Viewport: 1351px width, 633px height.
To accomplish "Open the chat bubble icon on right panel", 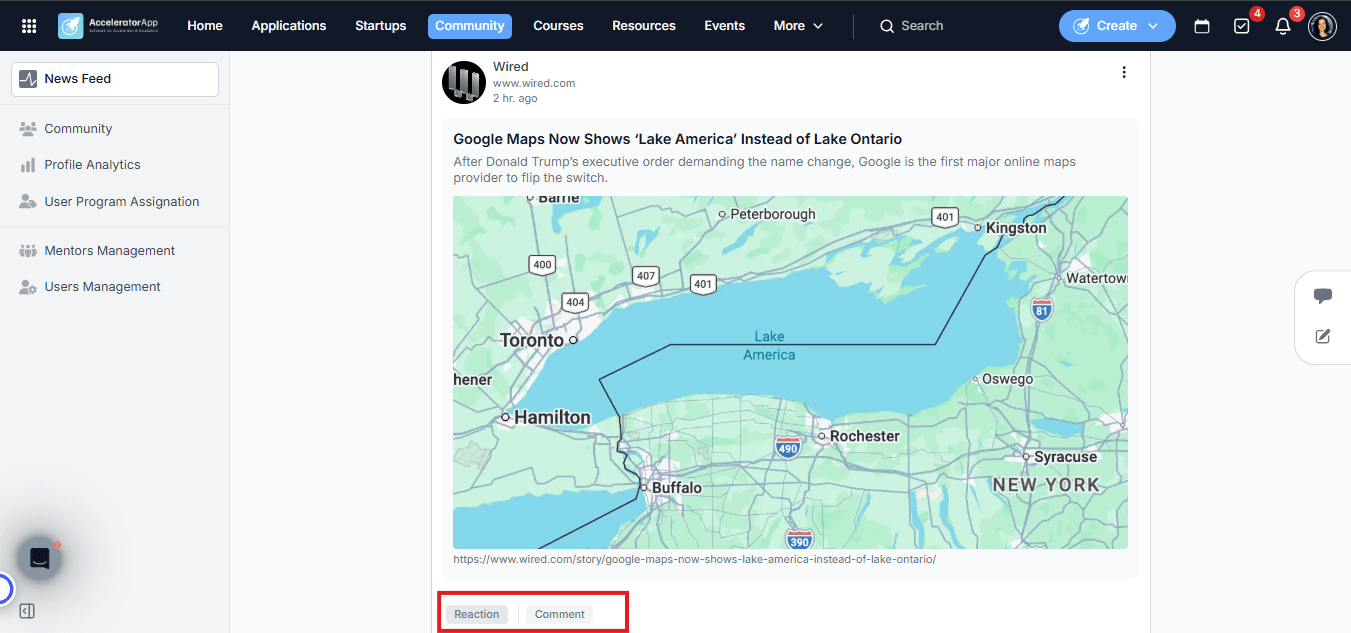I will tap(1323, 296).
